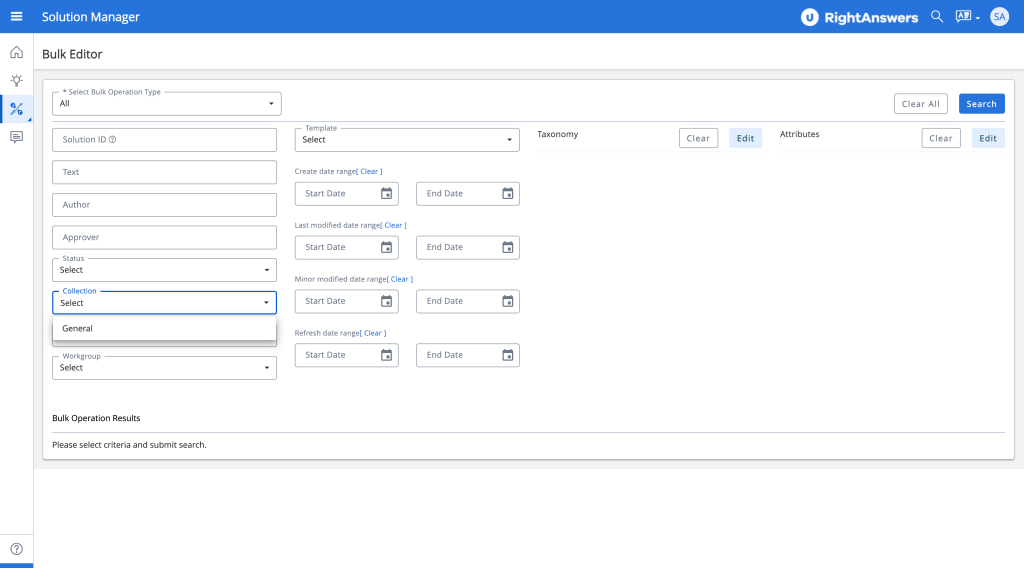
Task: Open calendar for Last modified End Date
Action: coord(507,247)
